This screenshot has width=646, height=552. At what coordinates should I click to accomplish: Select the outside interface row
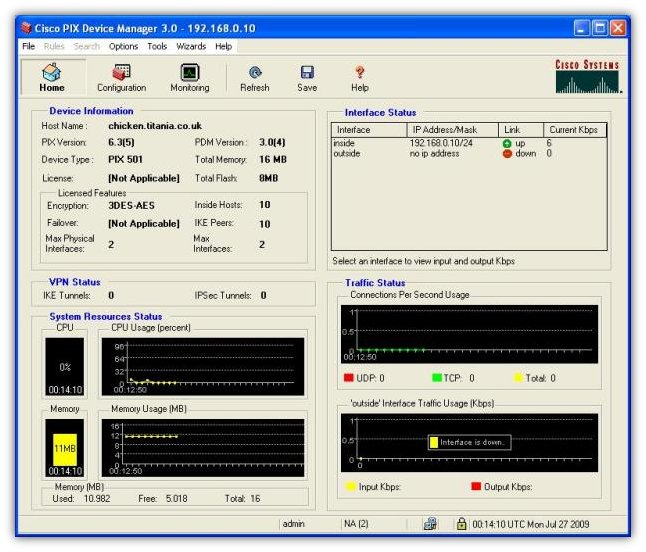click(469, 154)
